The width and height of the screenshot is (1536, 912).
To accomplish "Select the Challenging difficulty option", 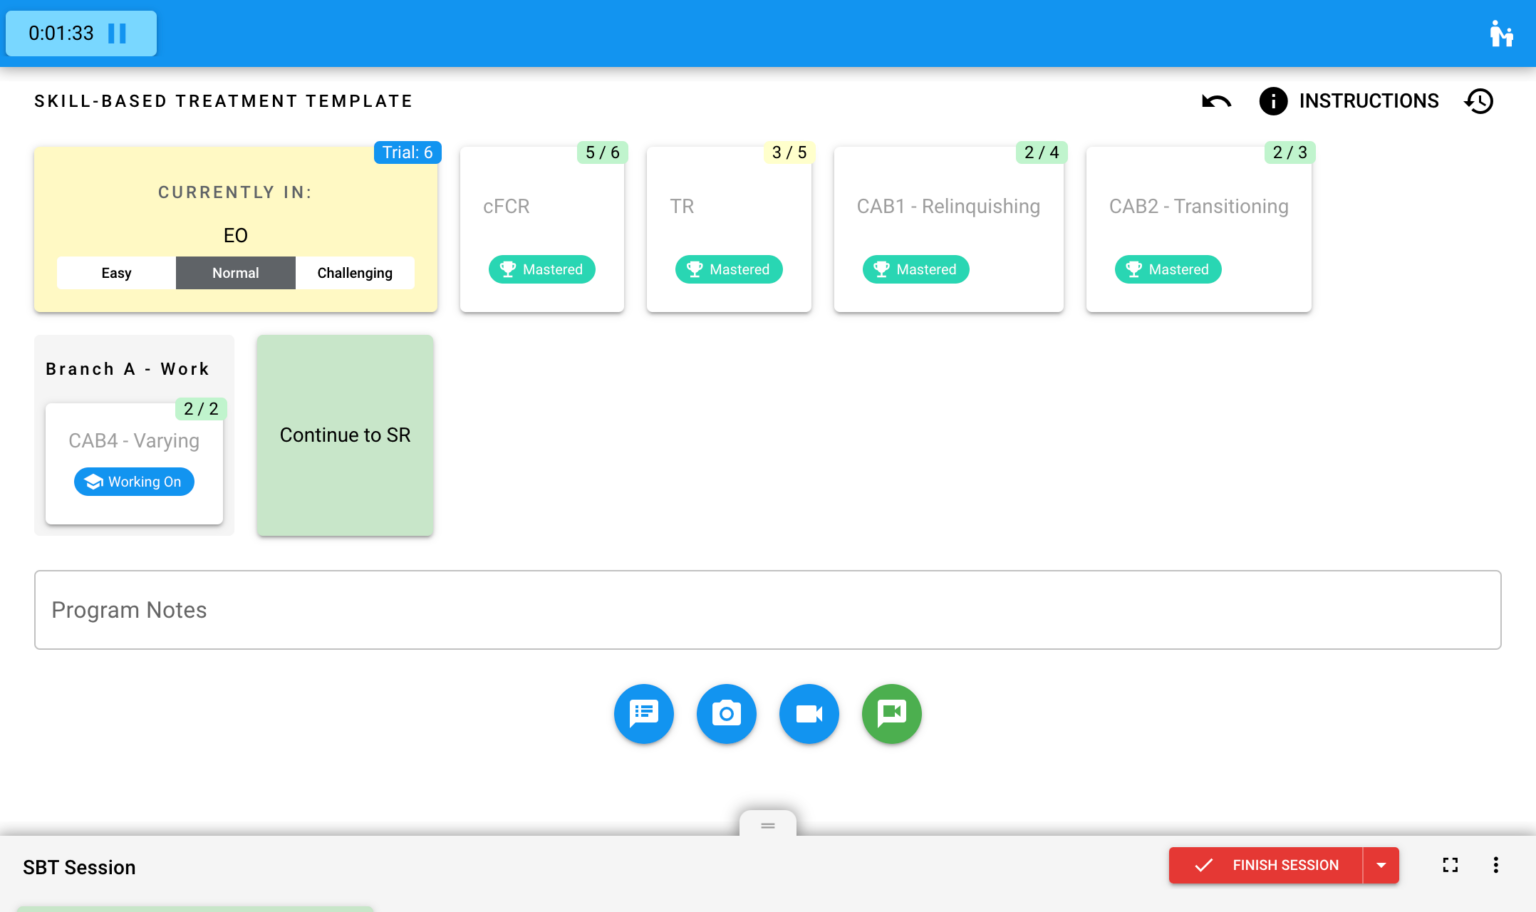I will pos(355,273).
